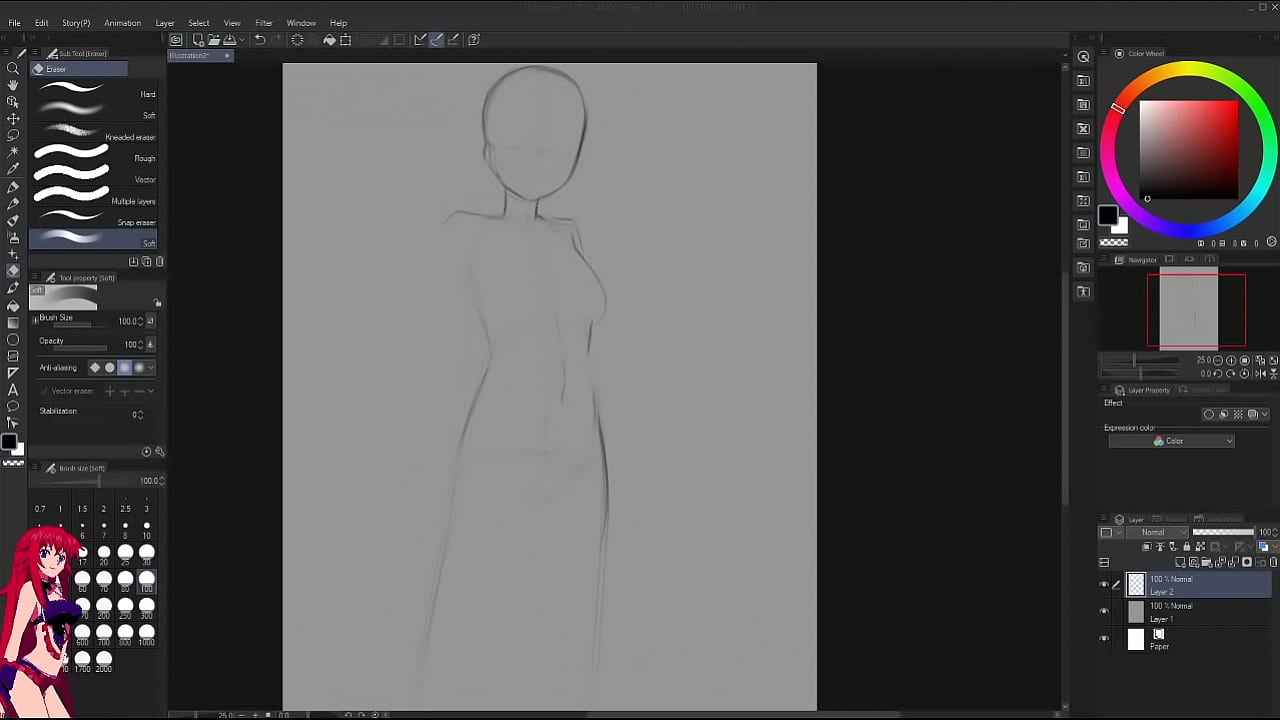Image resolution: width=1280 pixels, height=720 pixels.
Task: Choose the Text tool
Action: (13, 389)
